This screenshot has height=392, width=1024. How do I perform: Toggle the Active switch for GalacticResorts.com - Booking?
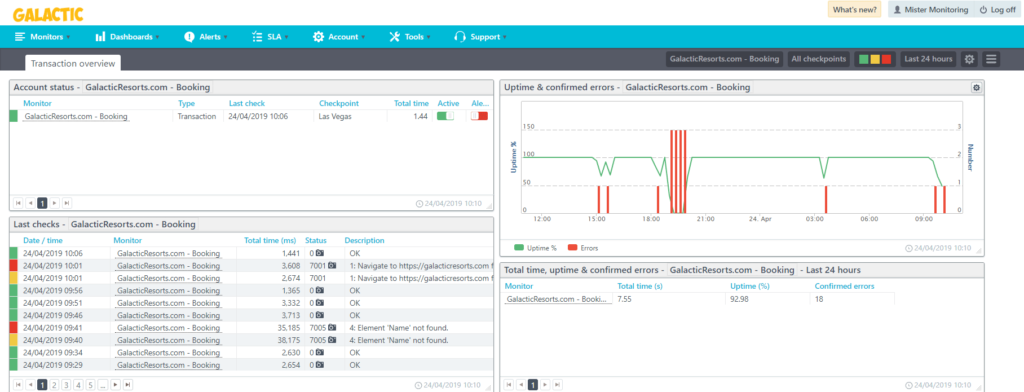(445, 116)
